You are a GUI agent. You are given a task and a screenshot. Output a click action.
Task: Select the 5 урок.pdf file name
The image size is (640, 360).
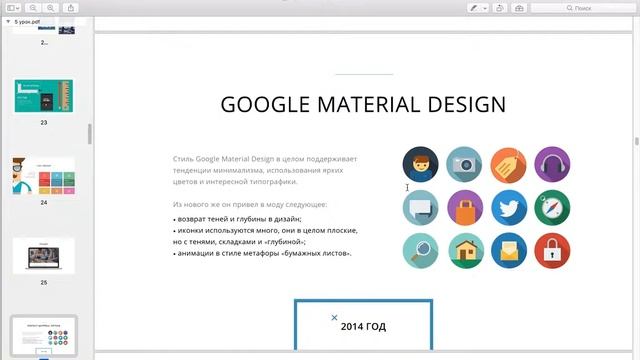[x=27, y=22]
